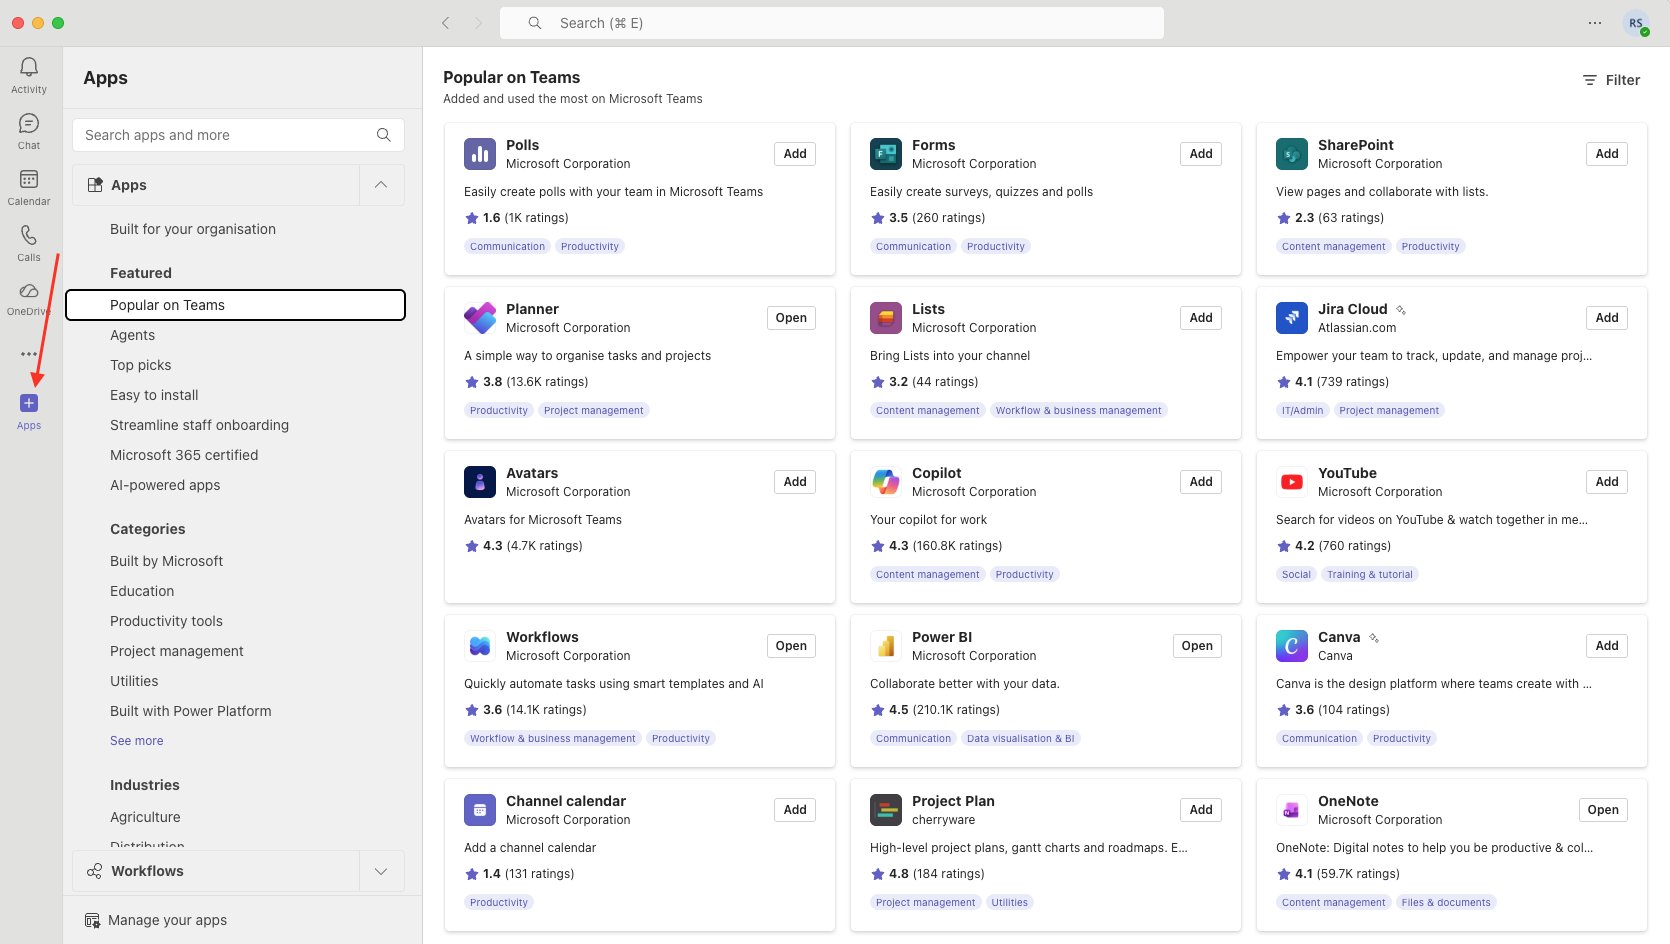Open the Activity bell icon
The image size is (1670, 944).
tap(29, 68)
